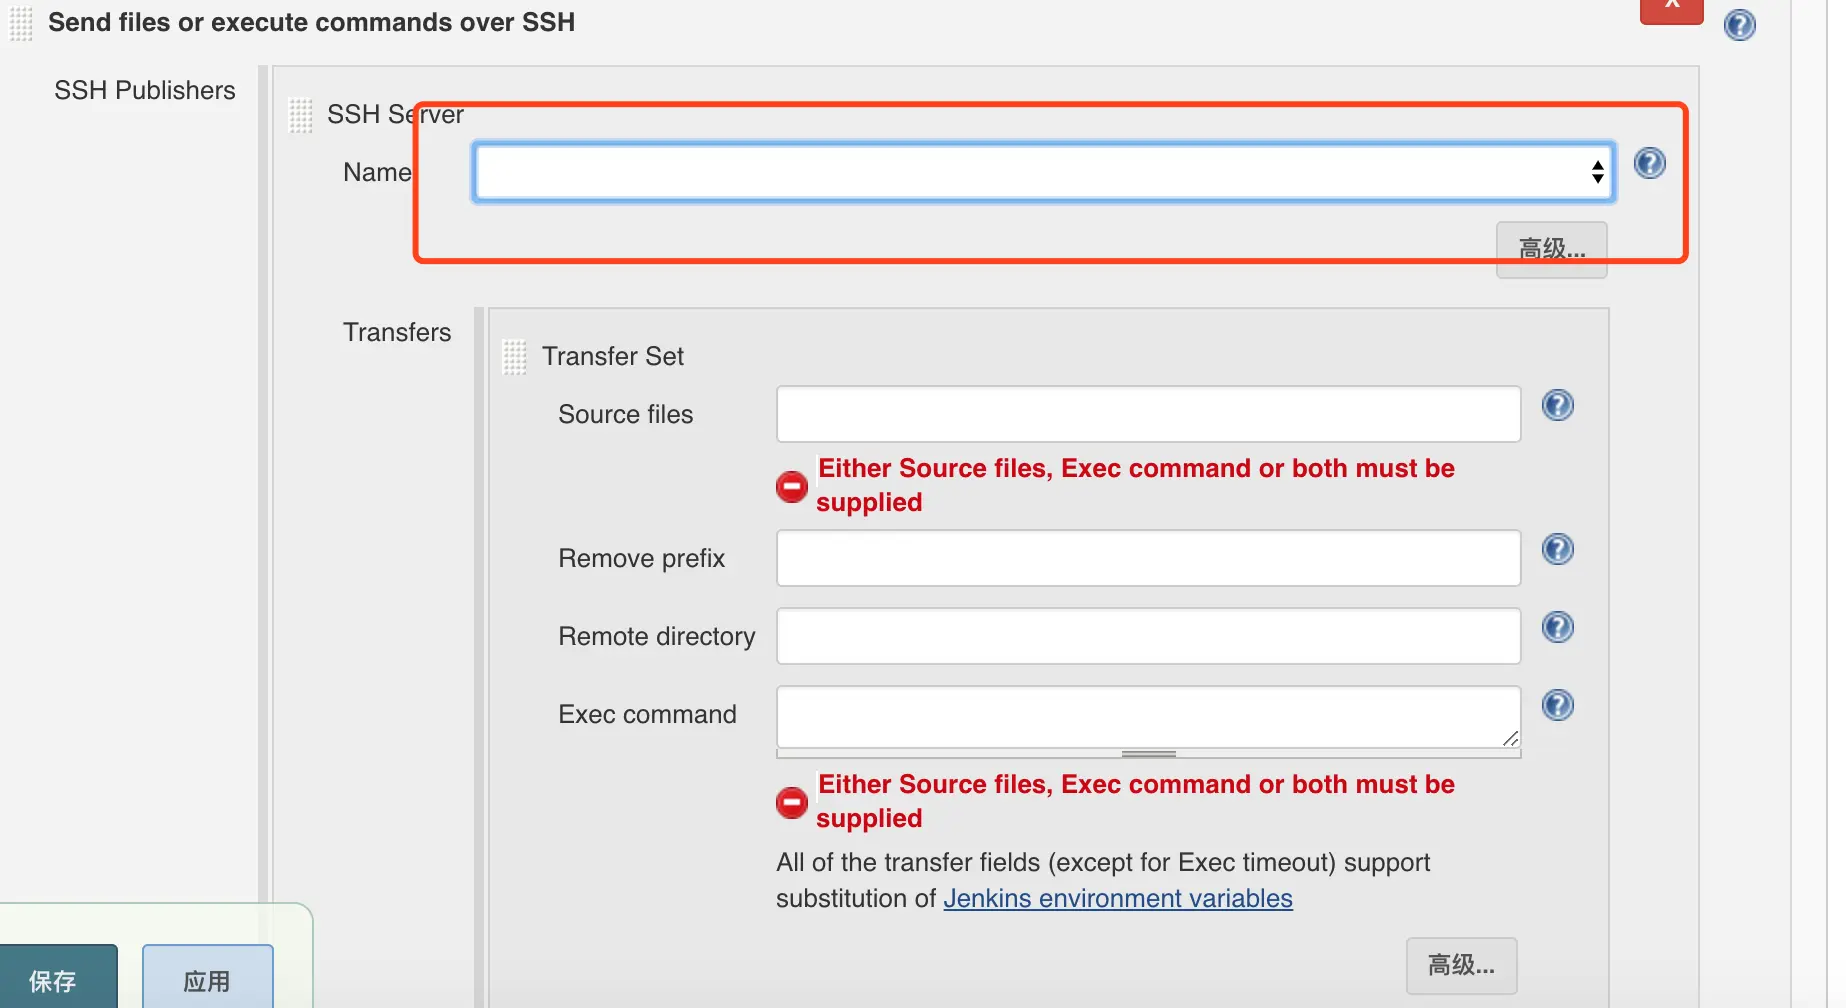Click the 保存 save button
Image resolution: width=1846 pixels, height=1008 pixels.
56,980
